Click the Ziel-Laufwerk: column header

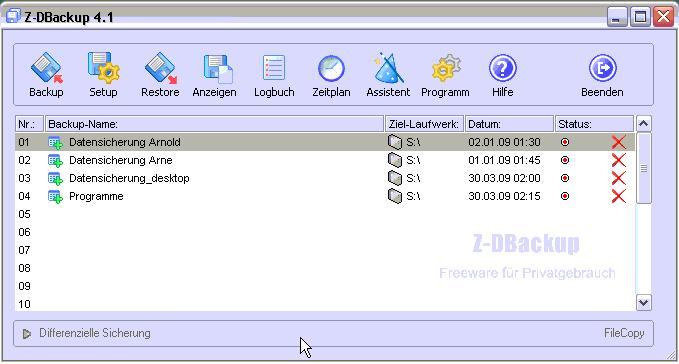click(424, 124)
